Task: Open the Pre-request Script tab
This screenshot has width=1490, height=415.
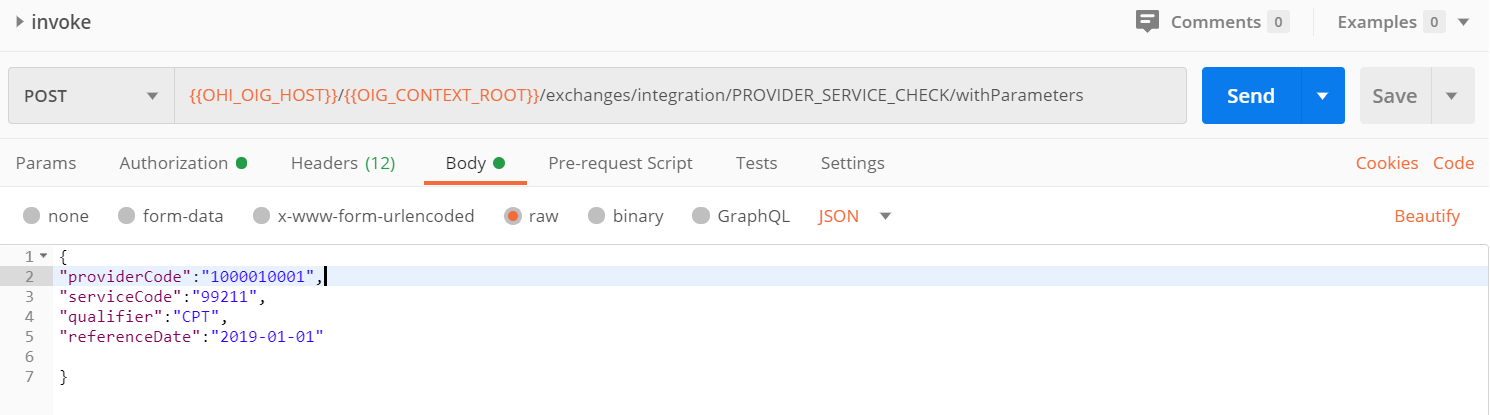Action: 620,163
